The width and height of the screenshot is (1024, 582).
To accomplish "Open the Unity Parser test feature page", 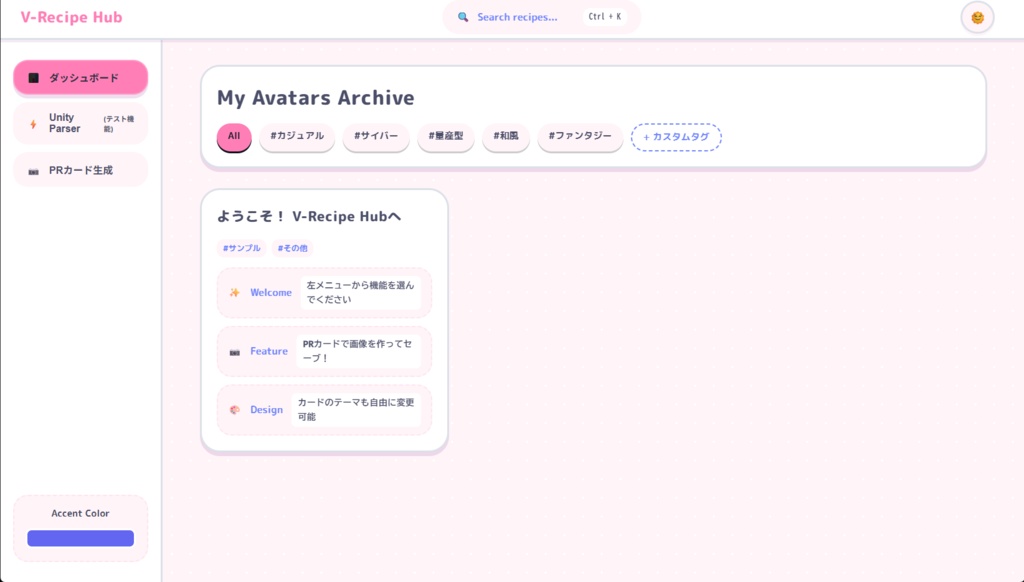I will (x=80, y=123).
